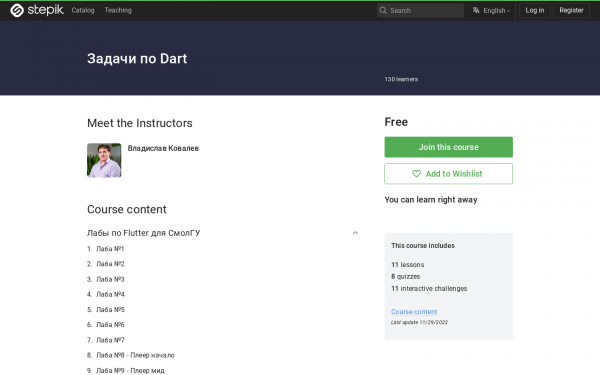Viewport: 600px width, 375px height.
Task: Click the Register button
Action: tap(571, 10)
